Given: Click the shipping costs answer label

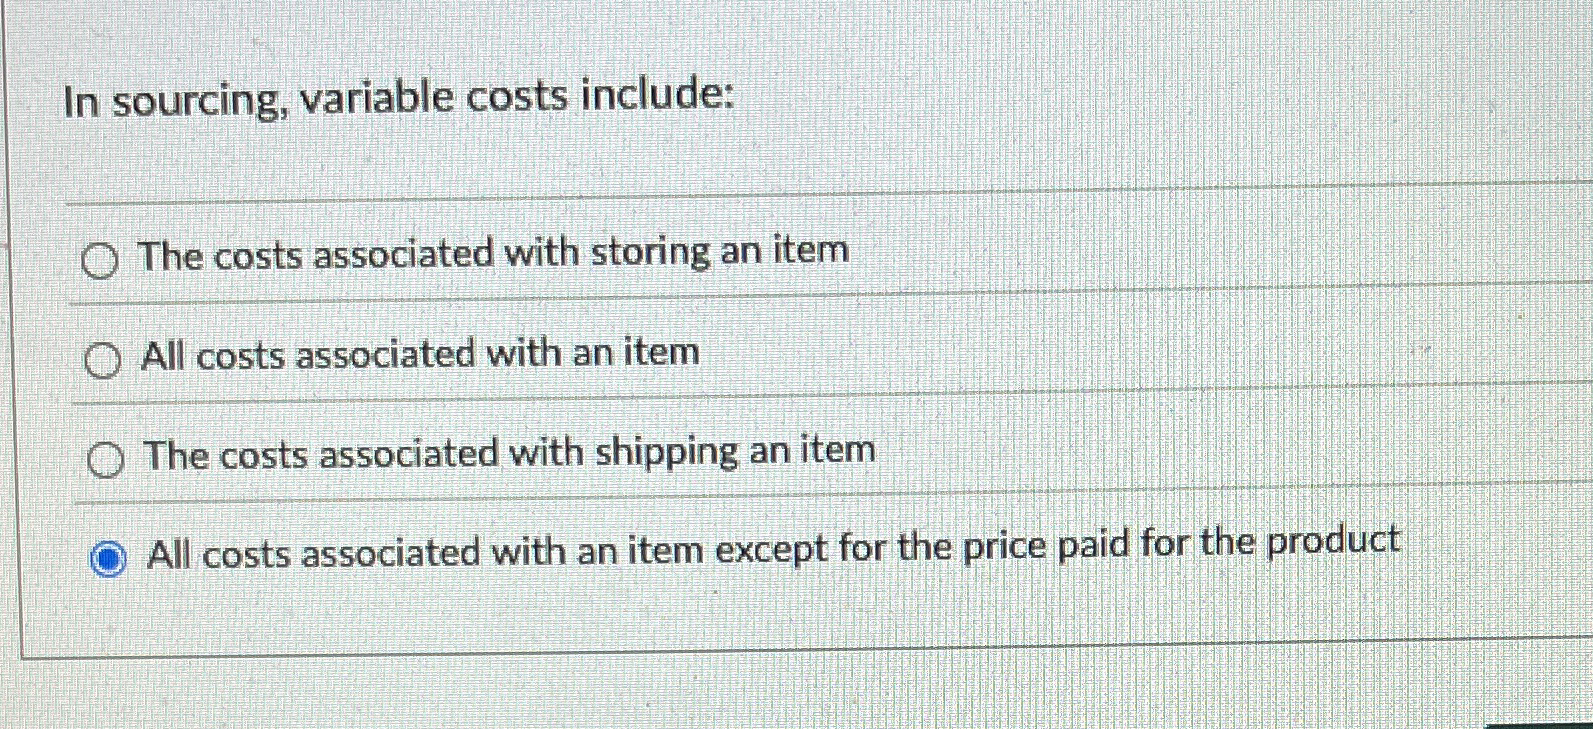Looking at the screenshot, I should click(x=509, y=453).
